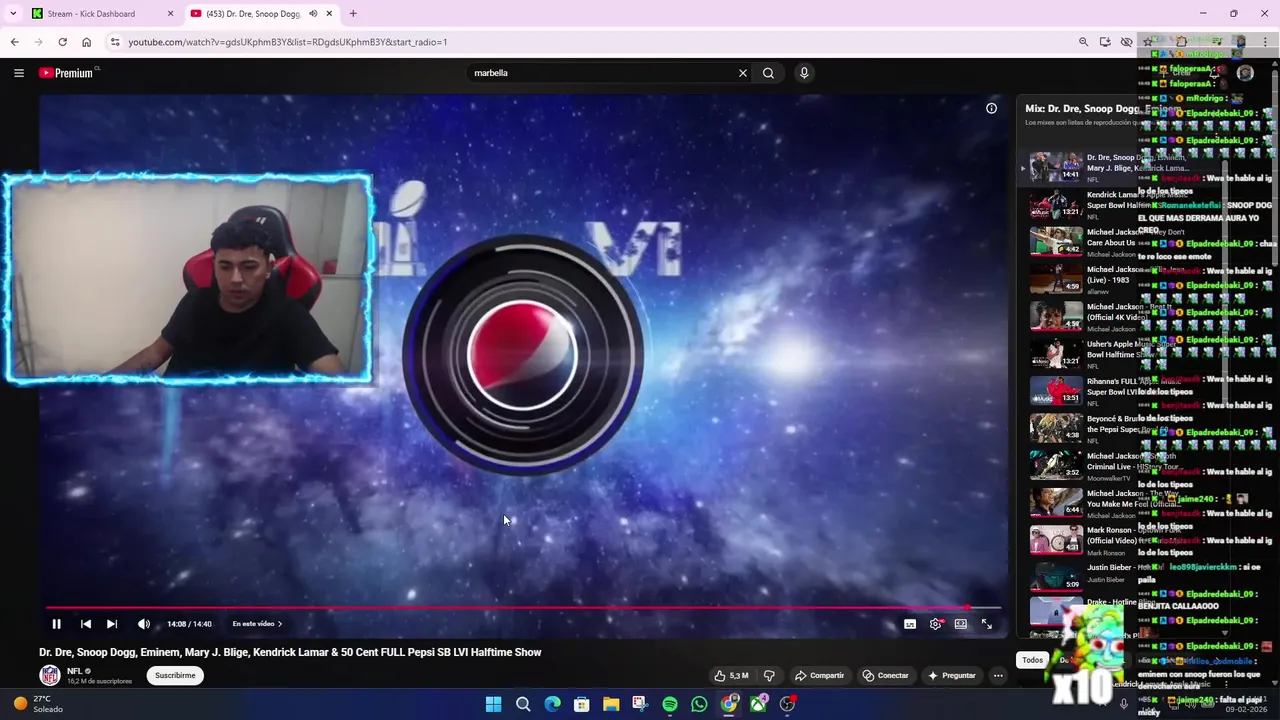Expand the 'En este video' chapters chevron
1280x720 pixels.
(280, 624)
